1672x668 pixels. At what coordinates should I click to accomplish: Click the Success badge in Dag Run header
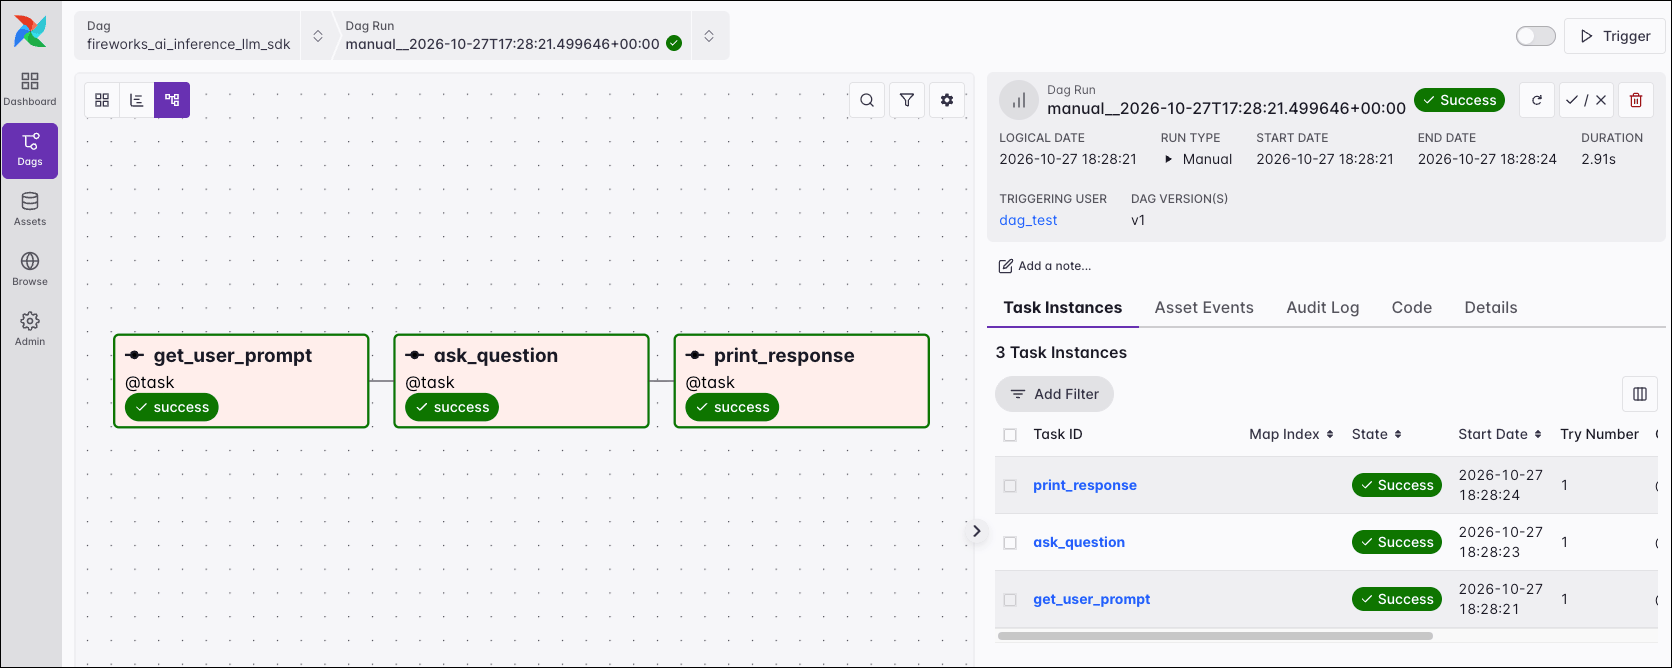1460,100
